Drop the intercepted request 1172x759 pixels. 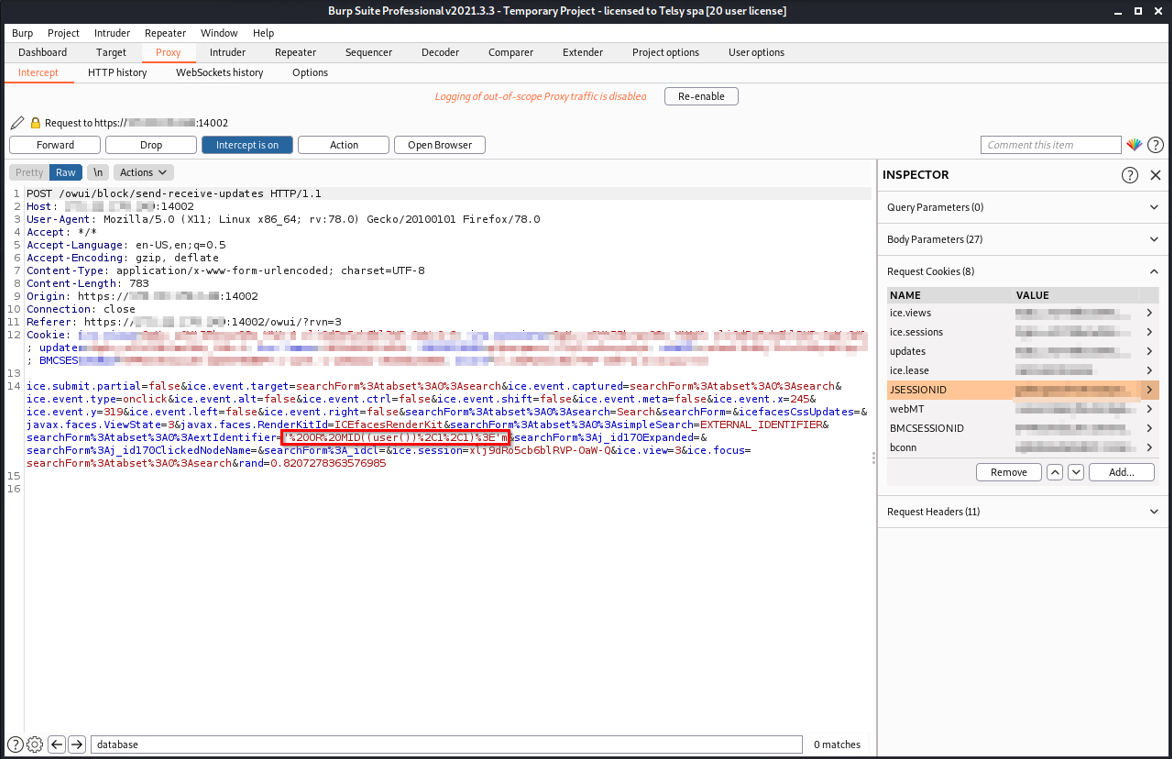click(151, 145)
